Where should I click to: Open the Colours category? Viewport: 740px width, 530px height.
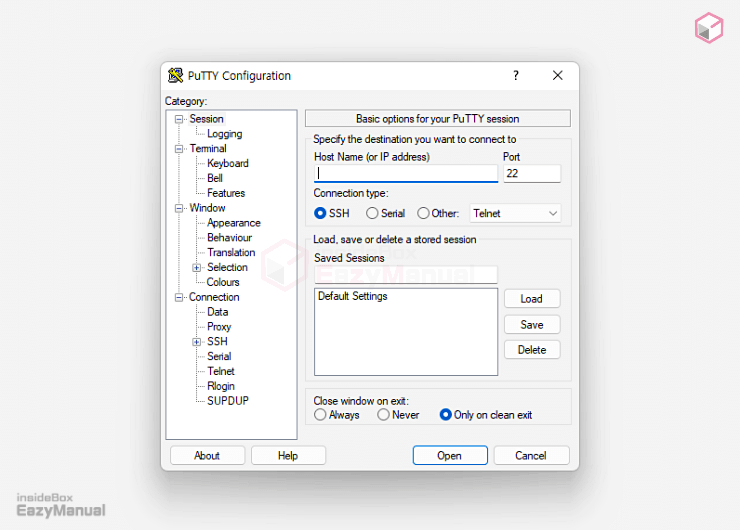point(223,282)
